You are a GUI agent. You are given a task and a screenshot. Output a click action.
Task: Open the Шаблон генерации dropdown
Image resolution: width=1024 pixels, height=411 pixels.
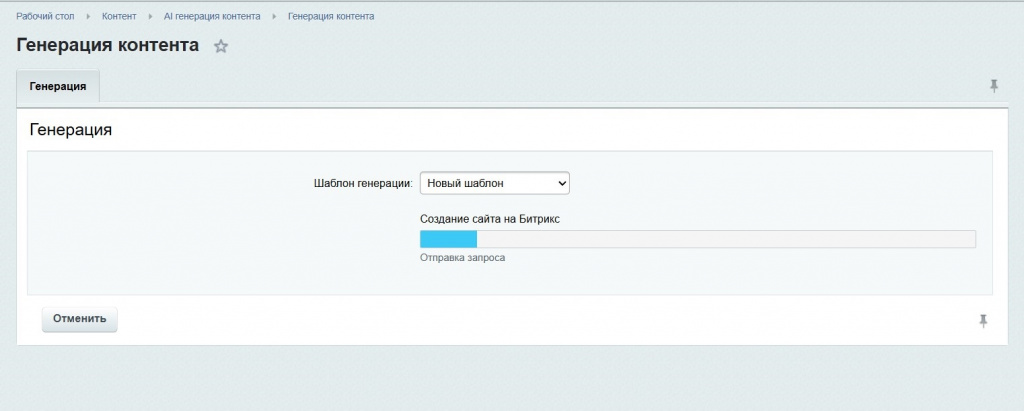494,183
